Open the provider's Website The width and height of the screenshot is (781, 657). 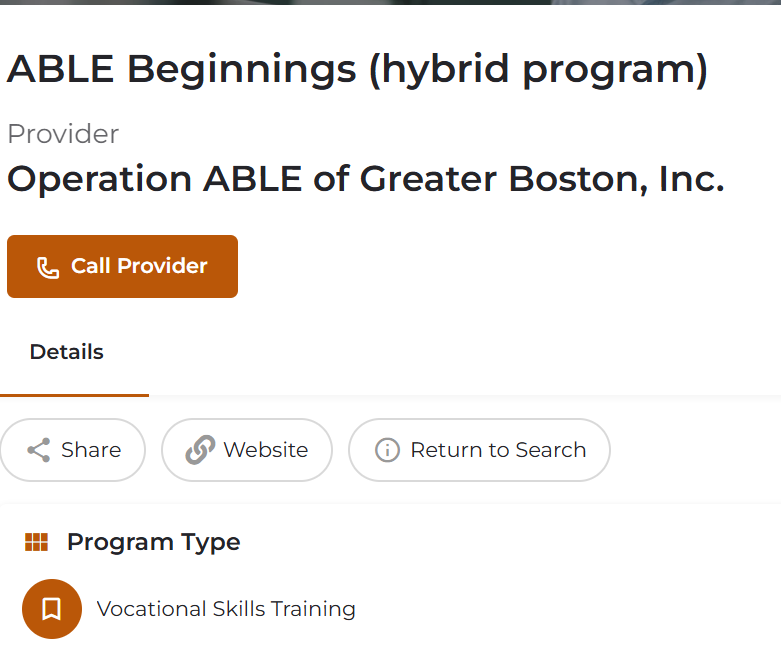(x=247, y=450)
